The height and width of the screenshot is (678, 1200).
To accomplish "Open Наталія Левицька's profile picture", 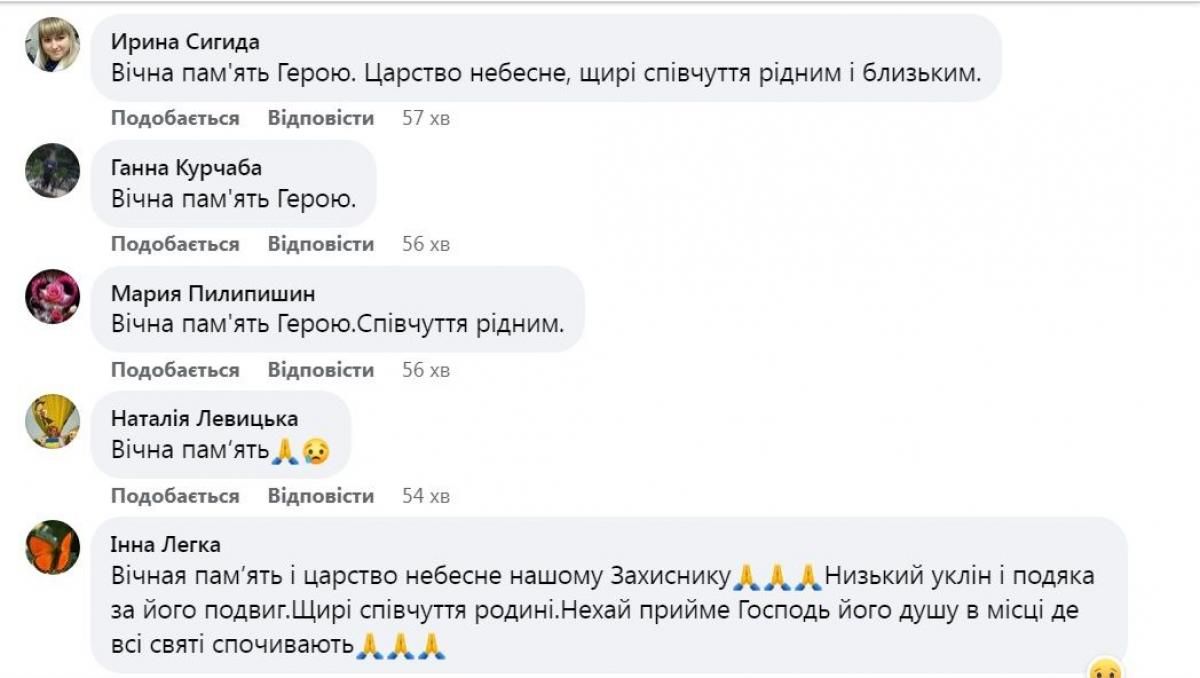I will [x=52, y=421].
